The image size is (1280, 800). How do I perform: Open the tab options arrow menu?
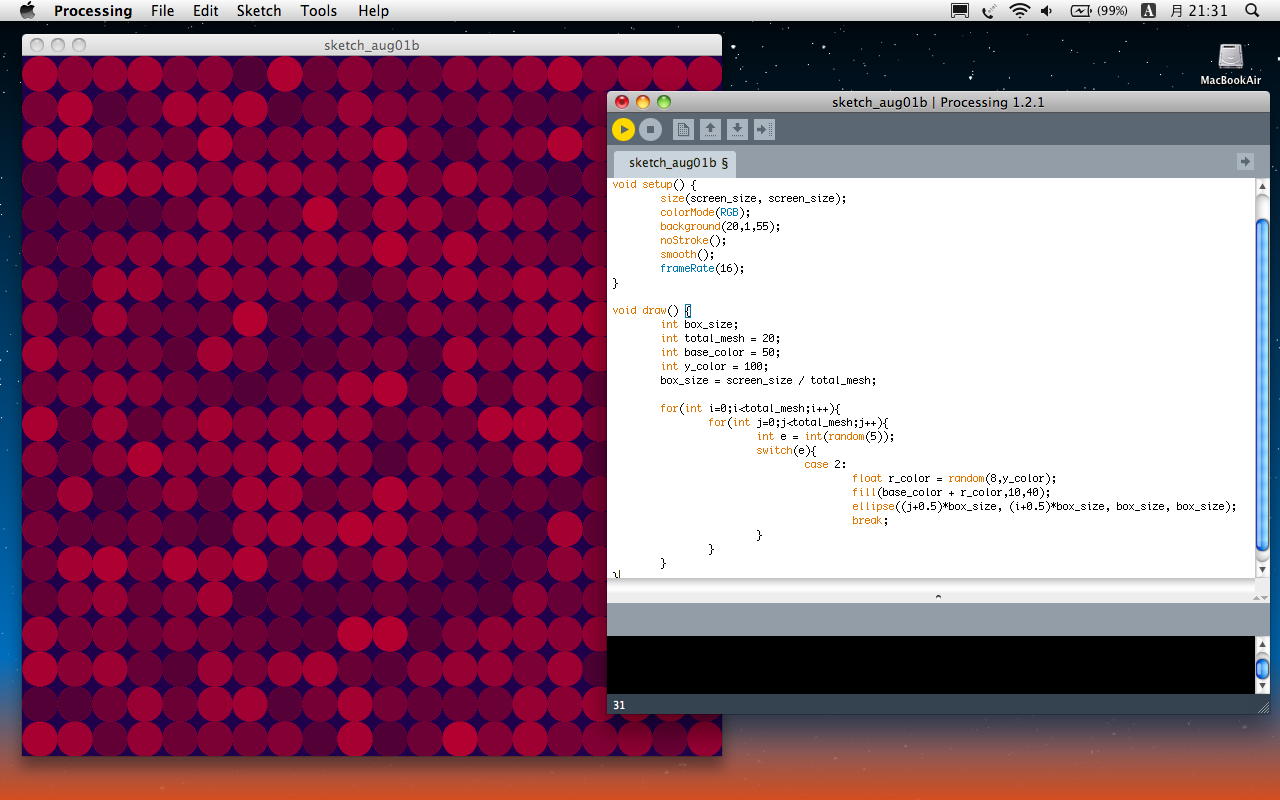pyautogui.click(x=1245, y=161)
